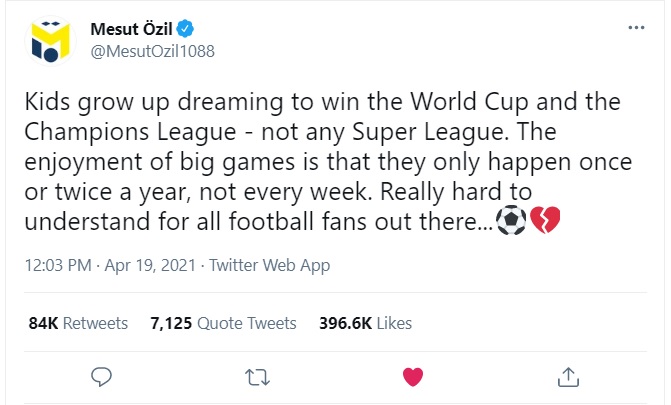Open Mesut Özil's profile avatar

[x=50, y=38]
